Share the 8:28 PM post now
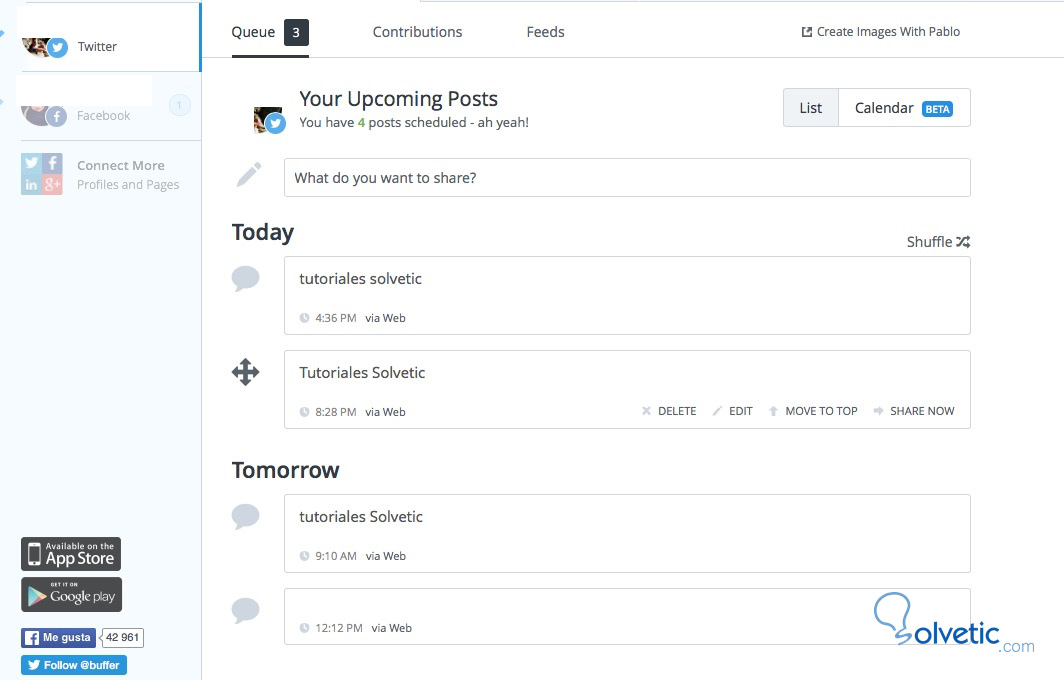The image size is (1064, 680). (914, 411)
